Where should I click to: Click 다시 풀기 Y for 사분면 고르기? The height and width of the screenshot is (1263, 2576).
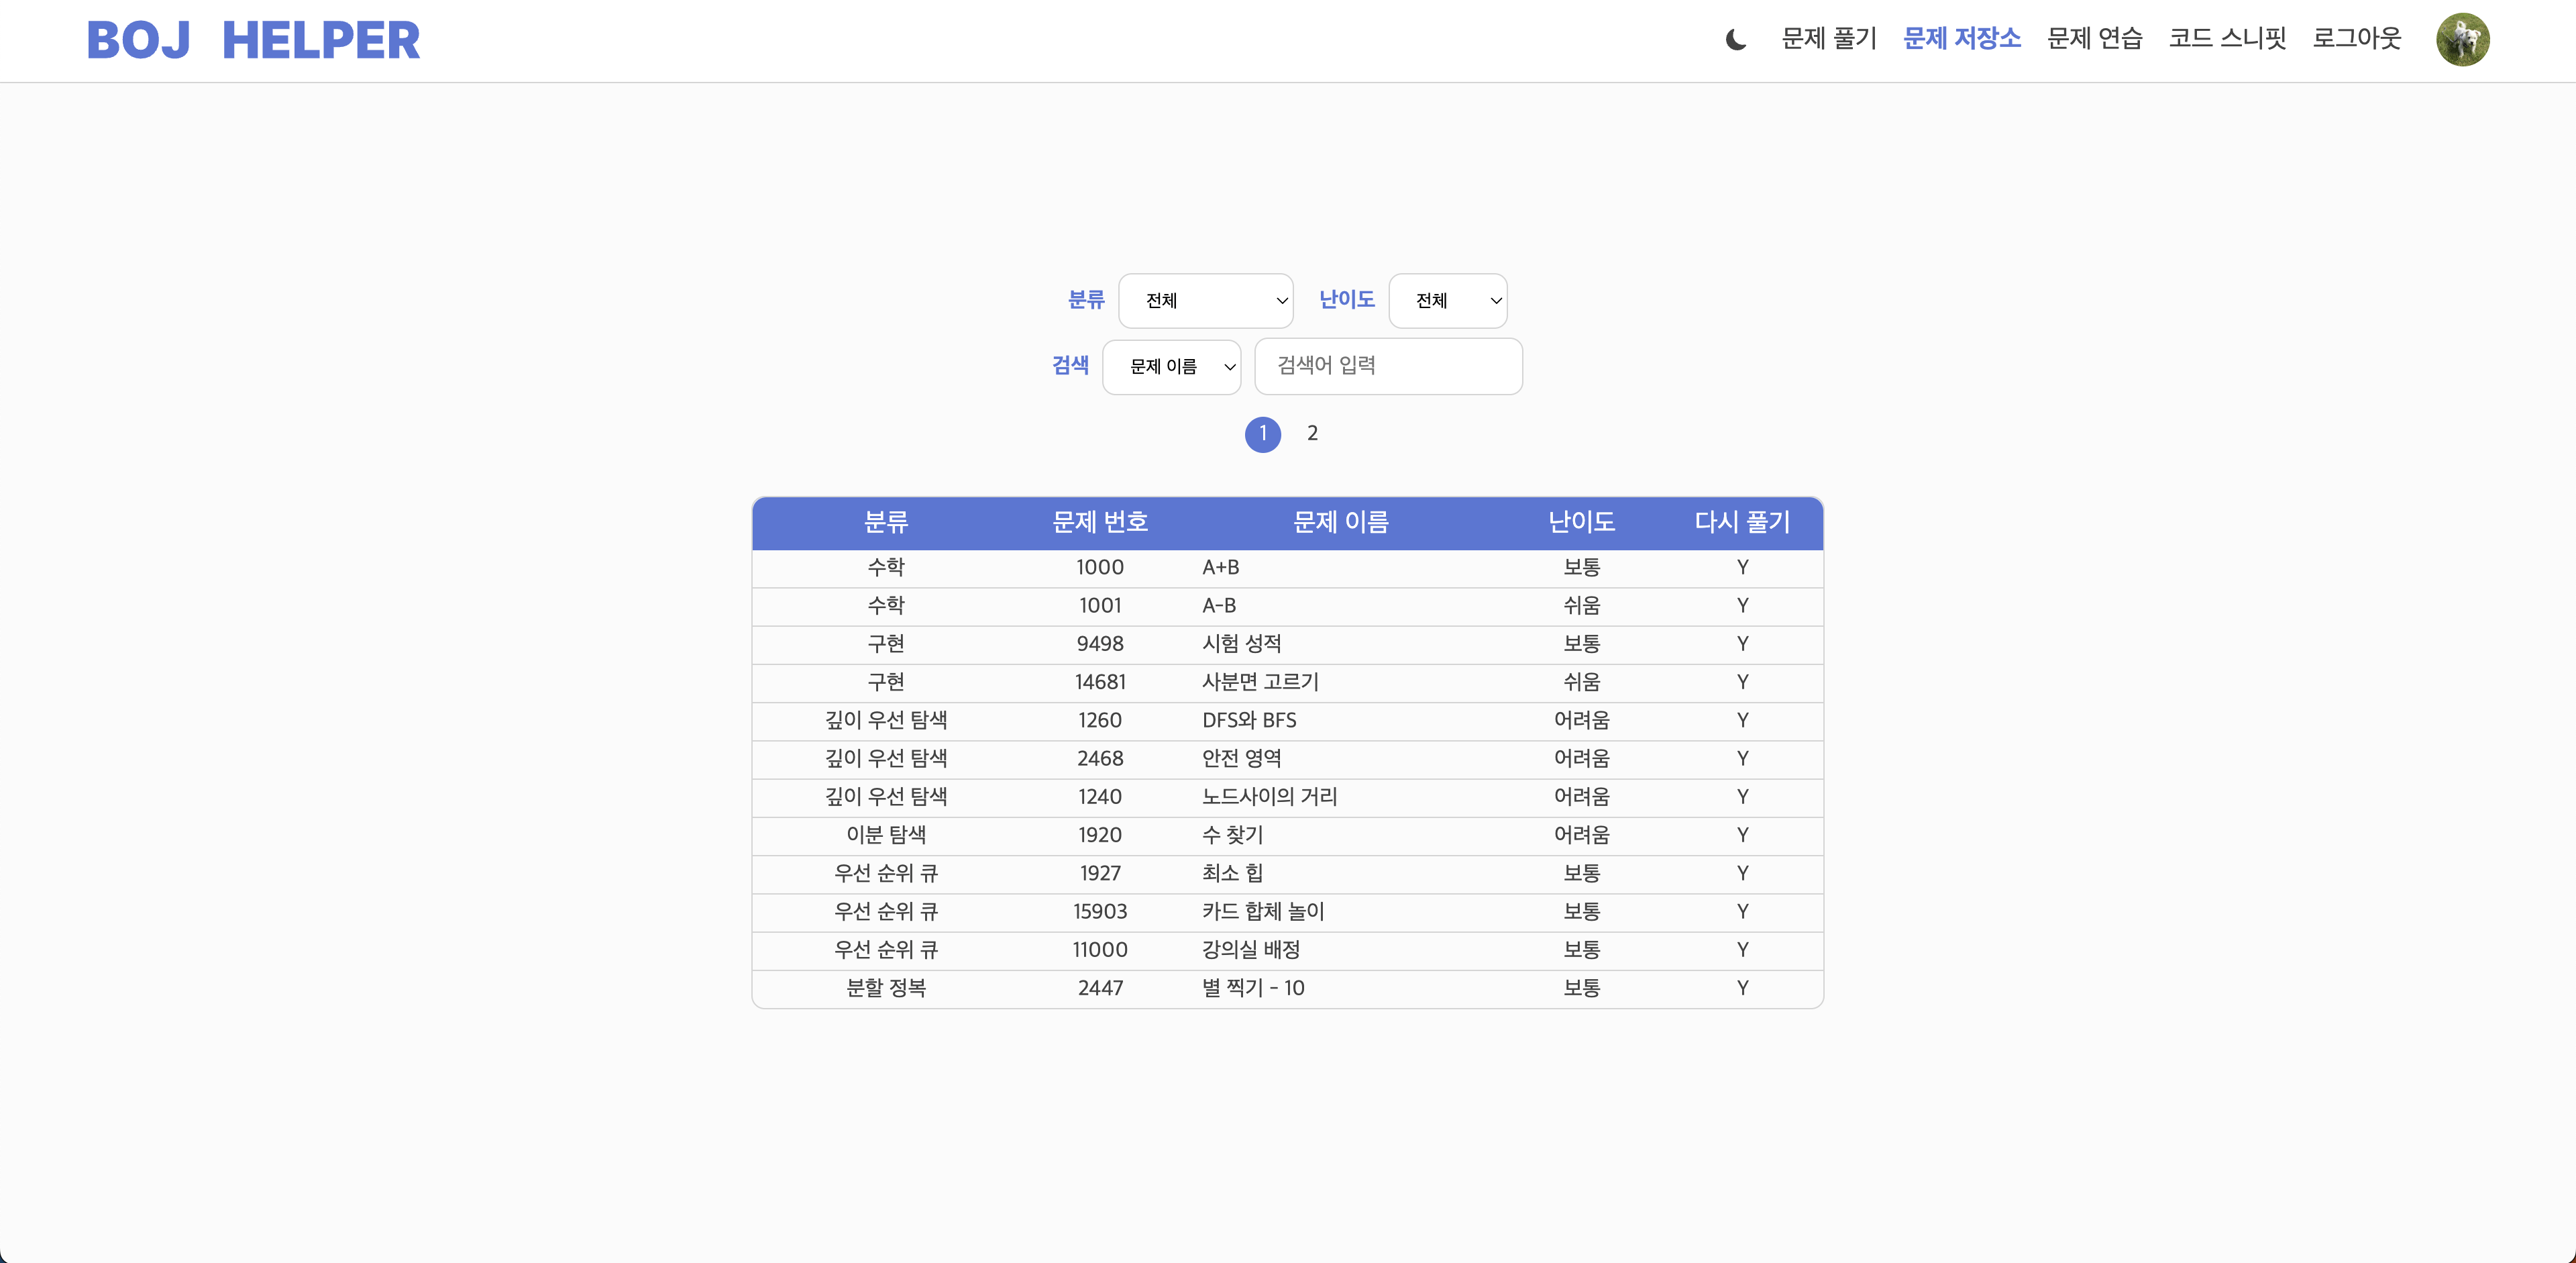click(x=1742, y=683)
